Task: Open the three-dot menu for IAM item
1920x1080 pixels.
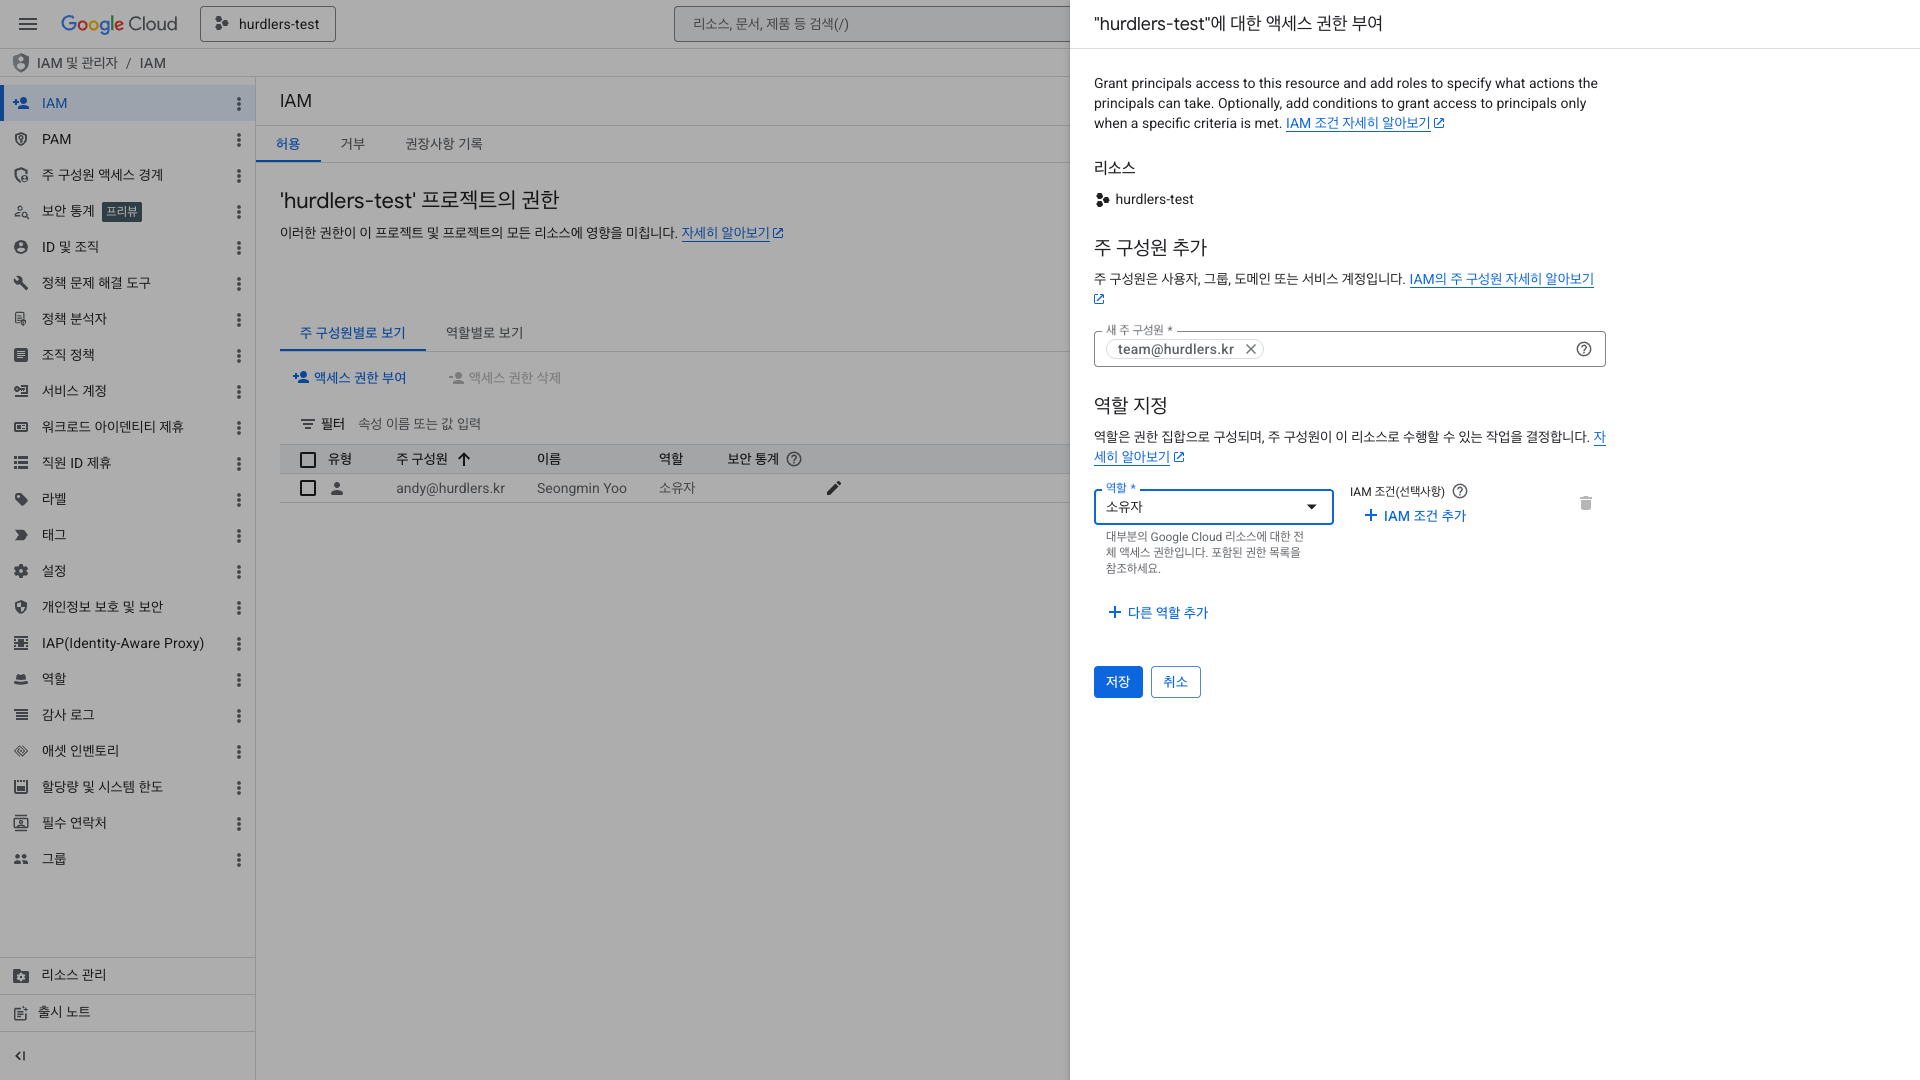Action: coord(239,104)
